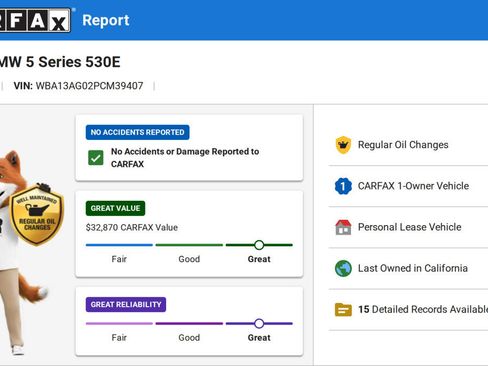Click the value slider knob at Great
The image size is (488, 366).
tap(259, 245)
